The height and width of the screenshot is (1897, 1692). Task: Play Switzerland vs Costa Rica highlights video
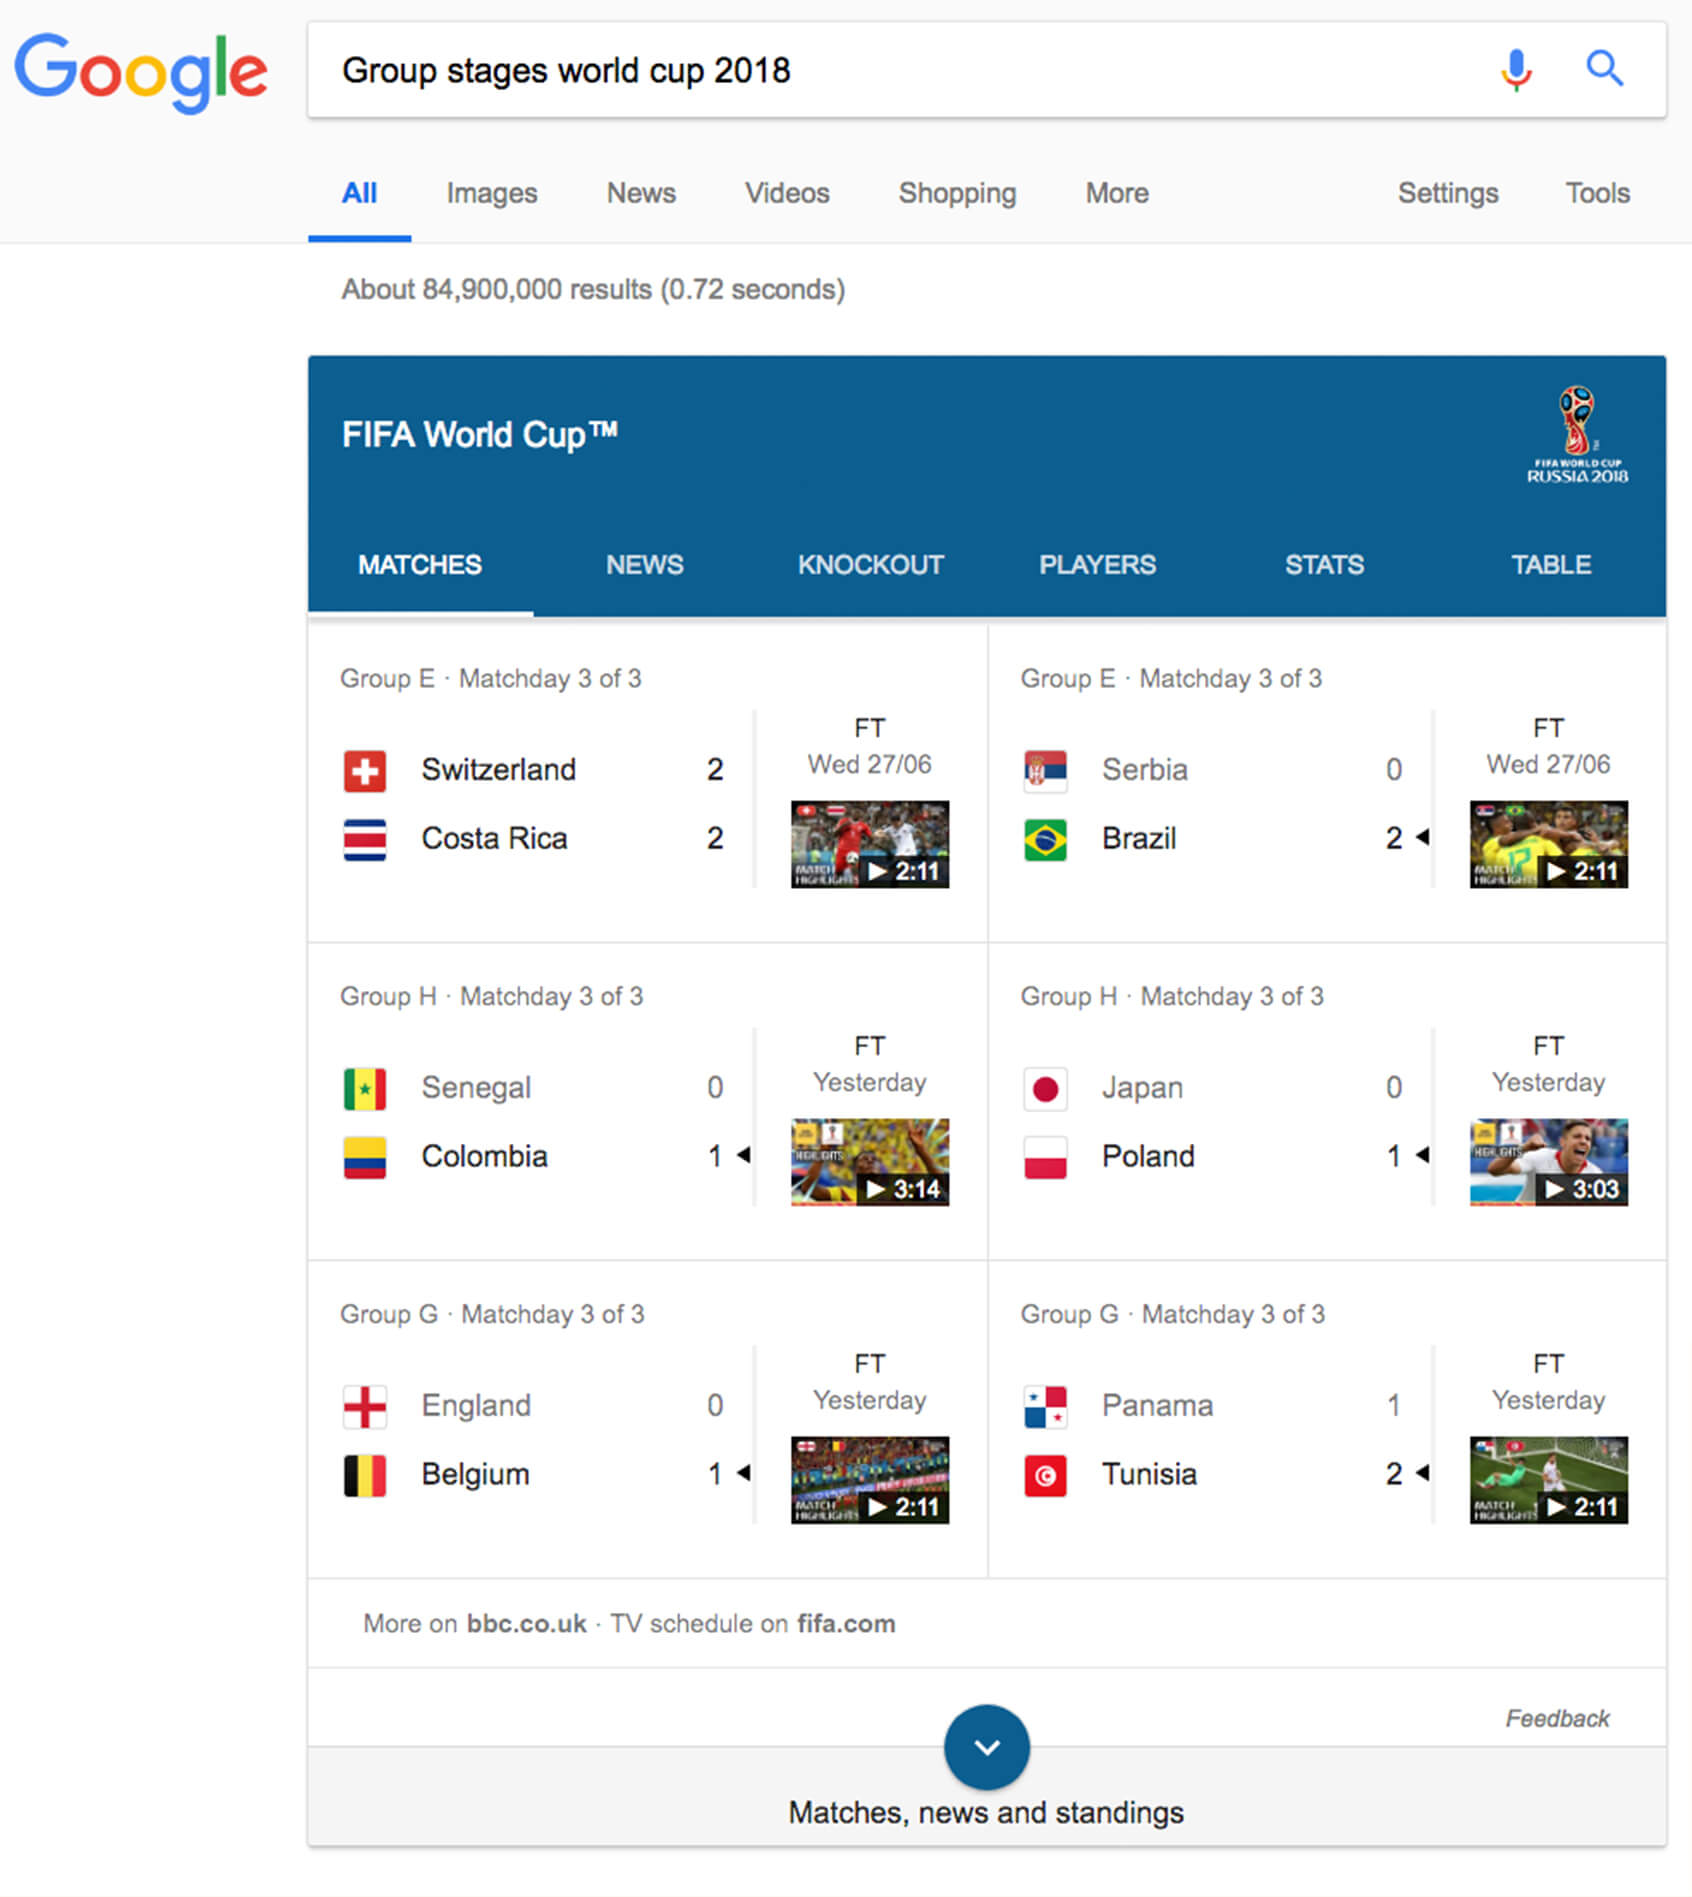(870, 844)
